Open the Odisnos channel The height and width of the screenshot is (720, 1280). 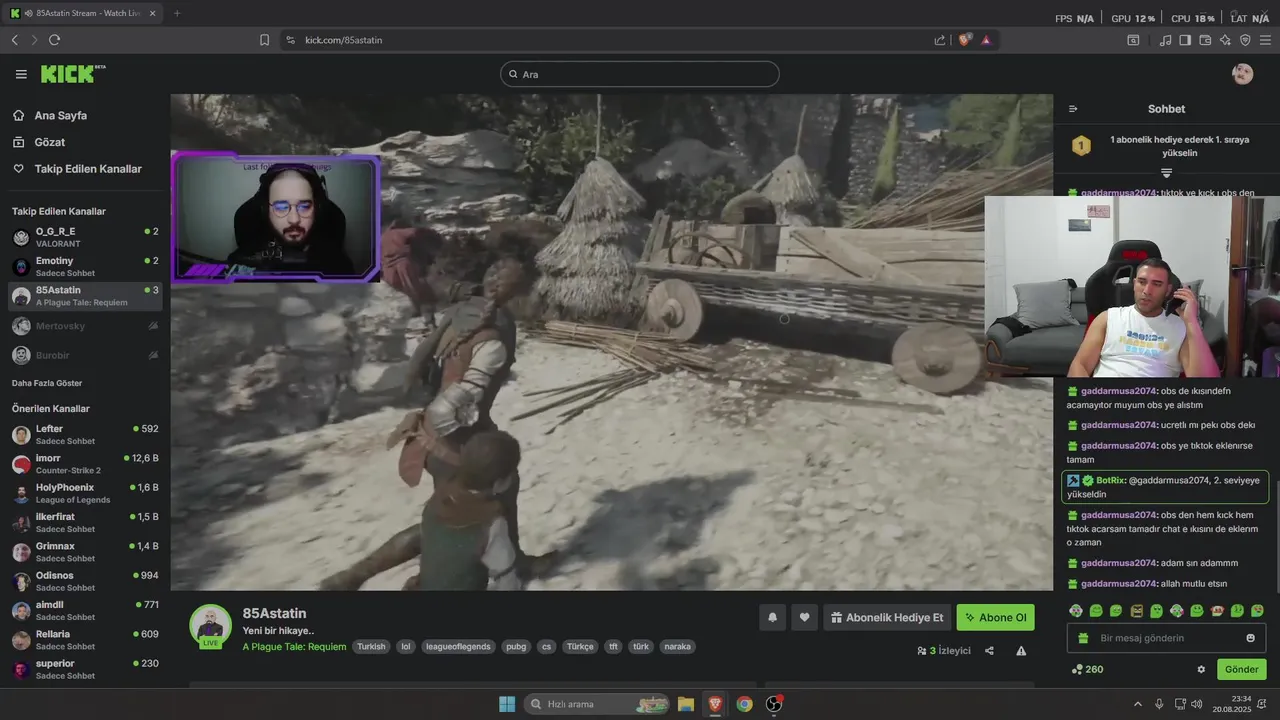click(x=85, y=581)
